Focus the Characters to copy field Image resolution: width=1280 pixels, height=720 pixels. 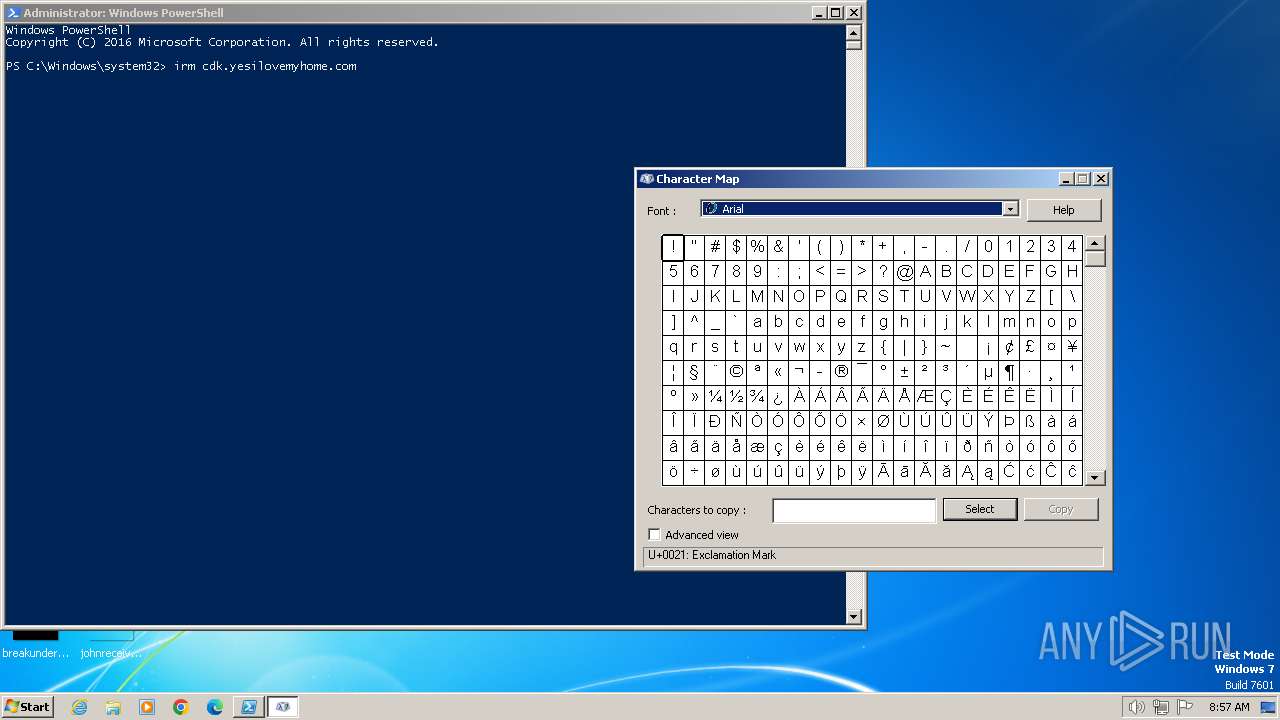854,511
